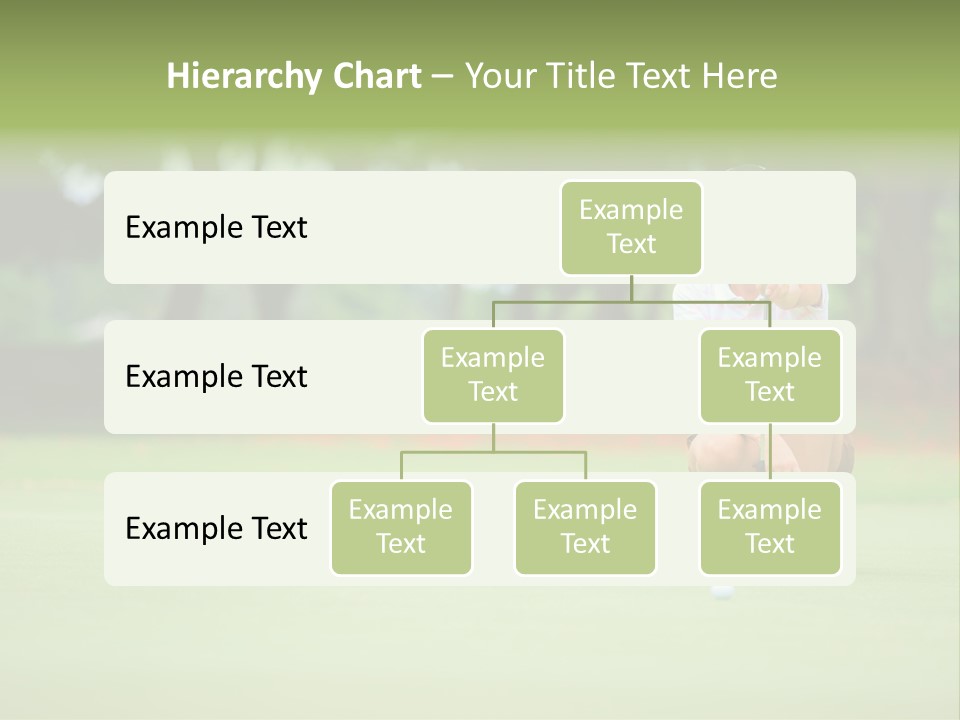Click the empty slide area below the chart

point(480,650)
